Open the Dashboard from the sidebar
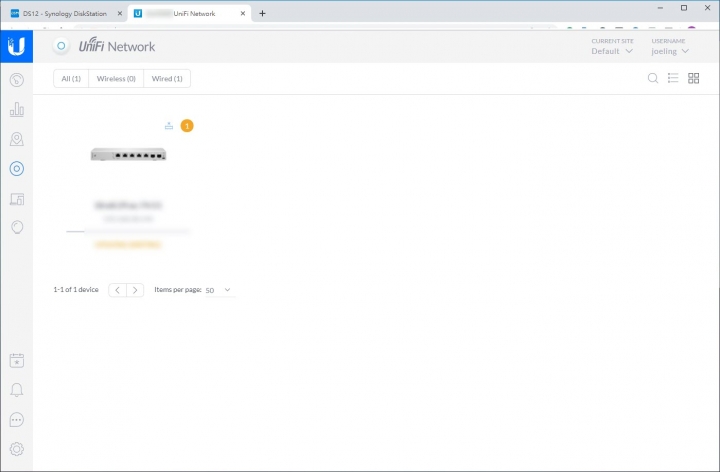 pyautogui.click(x=17, y=80)
